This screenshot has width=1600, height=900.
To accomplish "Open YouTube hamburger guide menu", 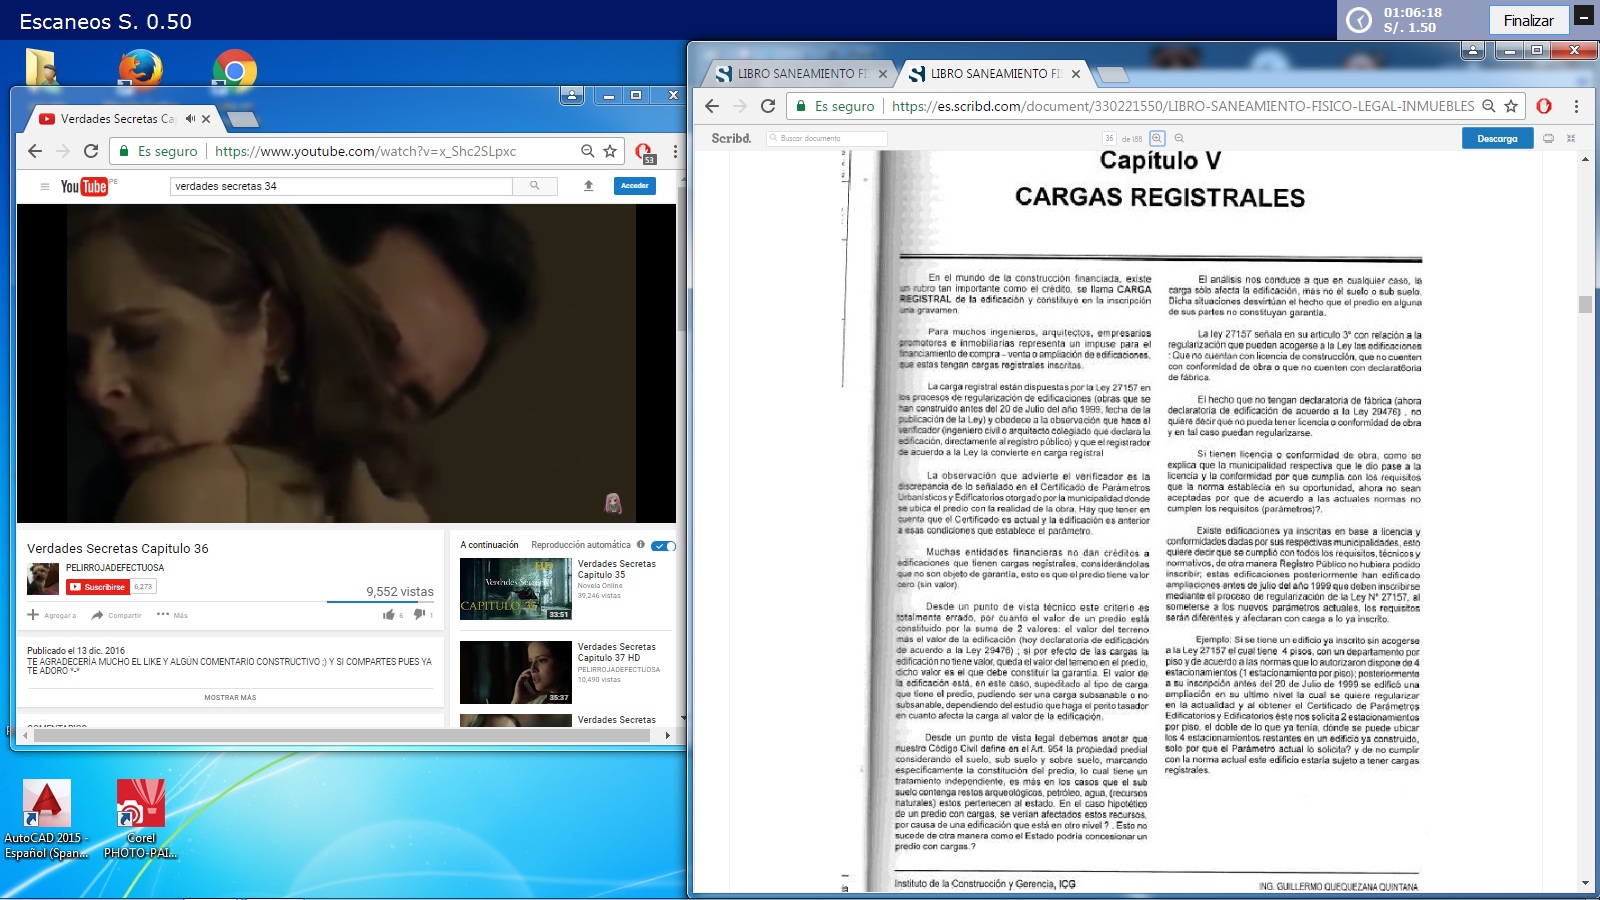I will click(44, 186).
